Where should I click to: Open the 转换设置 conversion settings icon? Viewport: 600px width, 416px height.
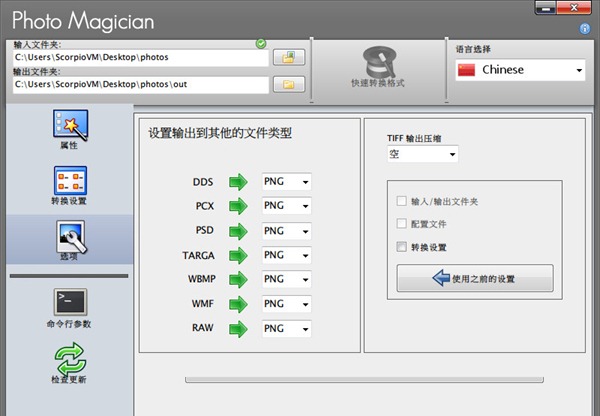click(70, 181)
